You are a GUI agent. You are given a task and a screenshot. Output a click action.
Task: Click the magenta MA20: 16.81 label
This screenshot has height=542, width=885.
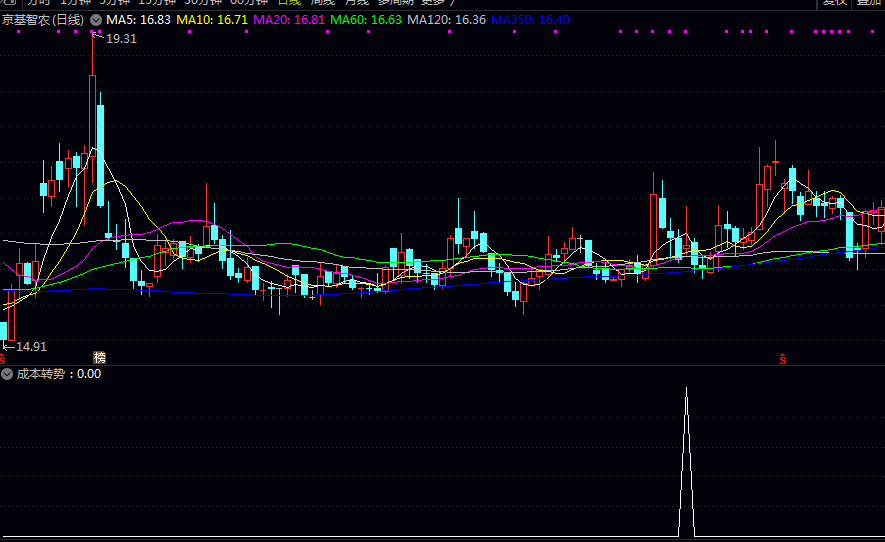[x=289, y=20]
